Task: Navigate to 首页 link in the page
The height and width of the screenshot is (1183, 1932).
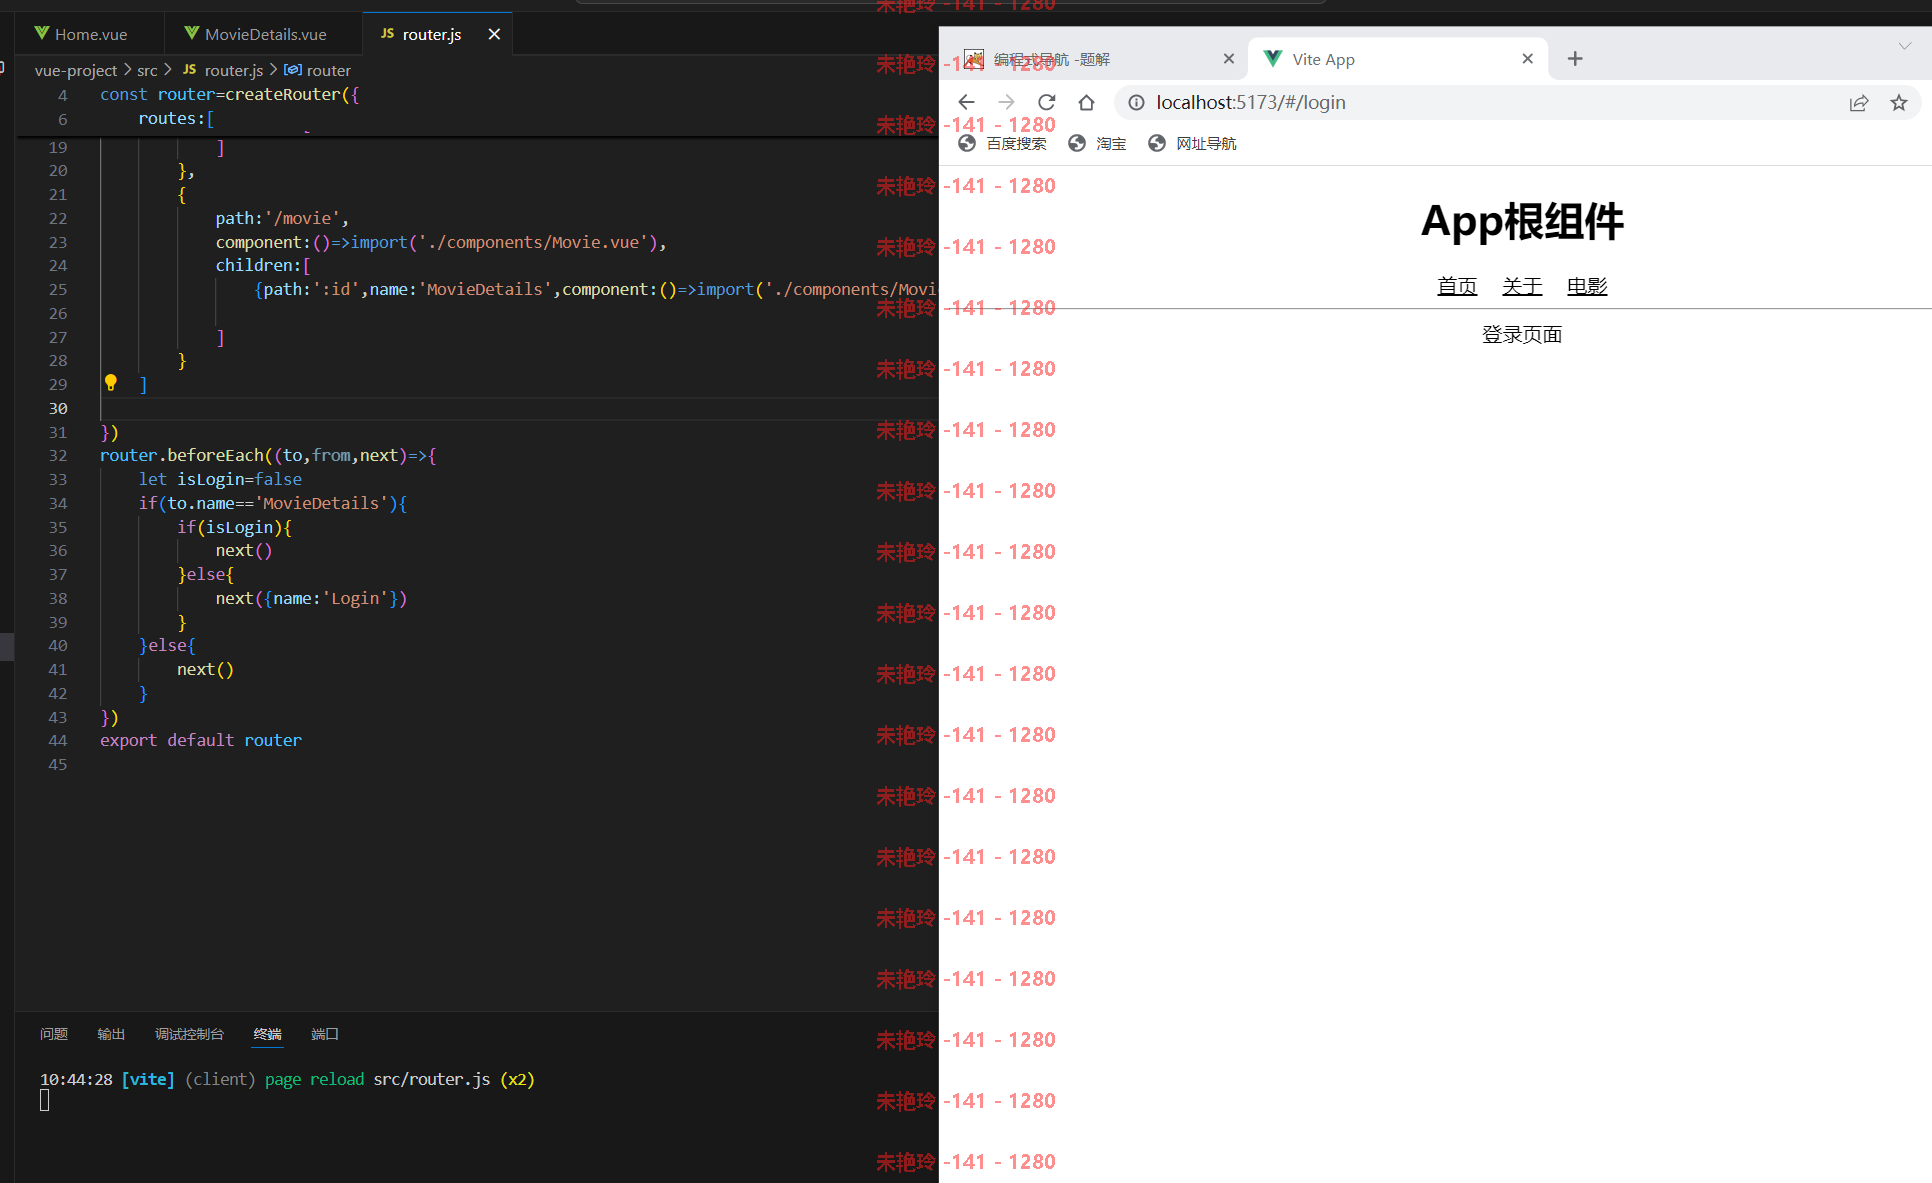Action: (x=1457, y=286)
